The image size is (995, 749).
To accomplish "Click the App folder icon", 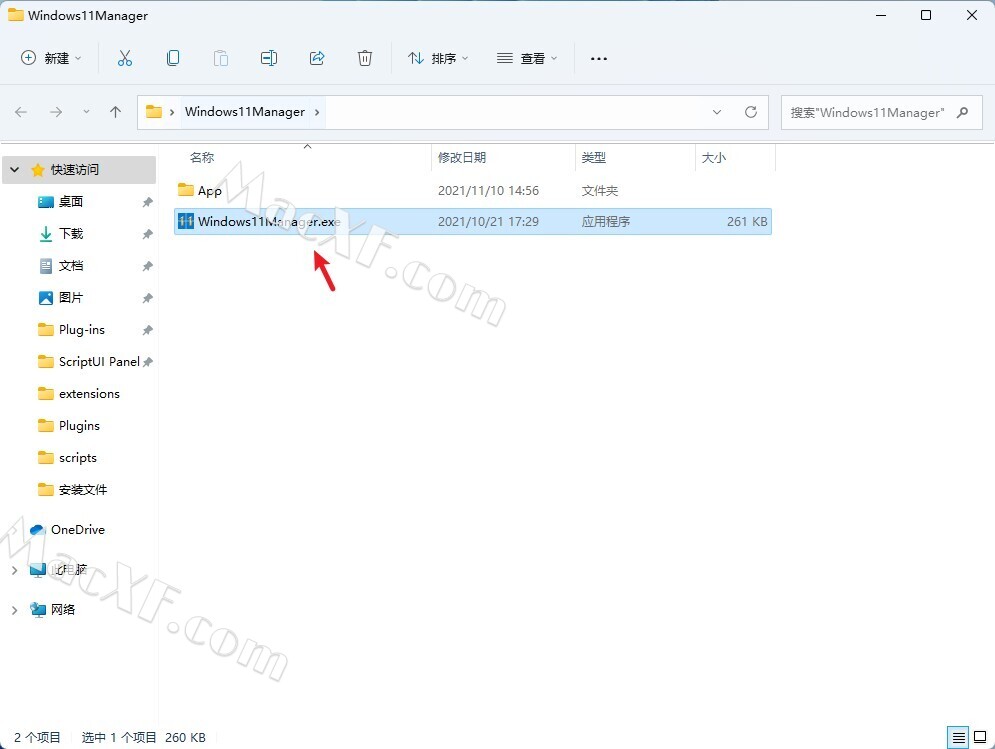I will tap(185, 190).
